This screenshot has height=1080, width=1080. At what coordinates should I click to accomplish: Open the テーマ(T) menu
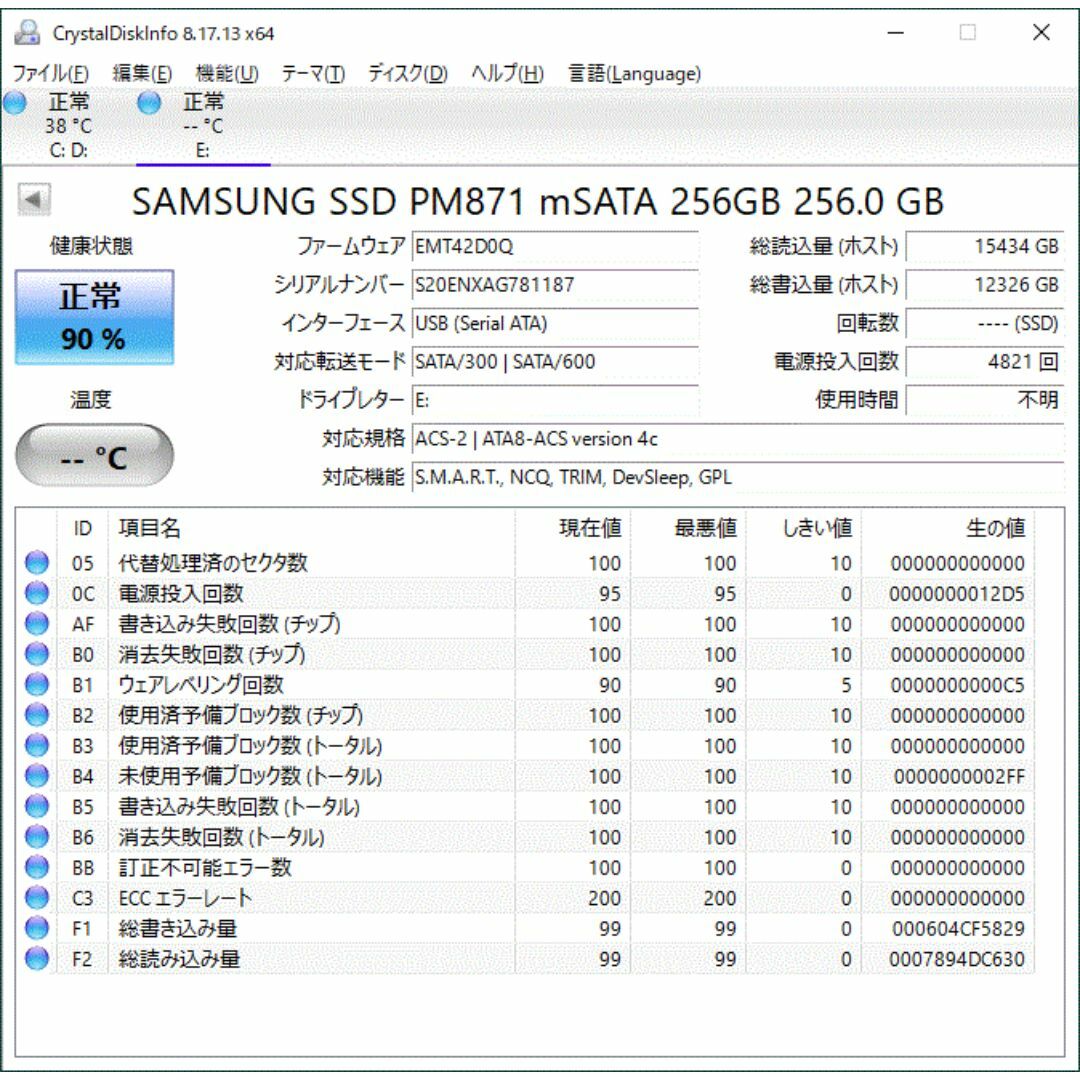point(313,73)
